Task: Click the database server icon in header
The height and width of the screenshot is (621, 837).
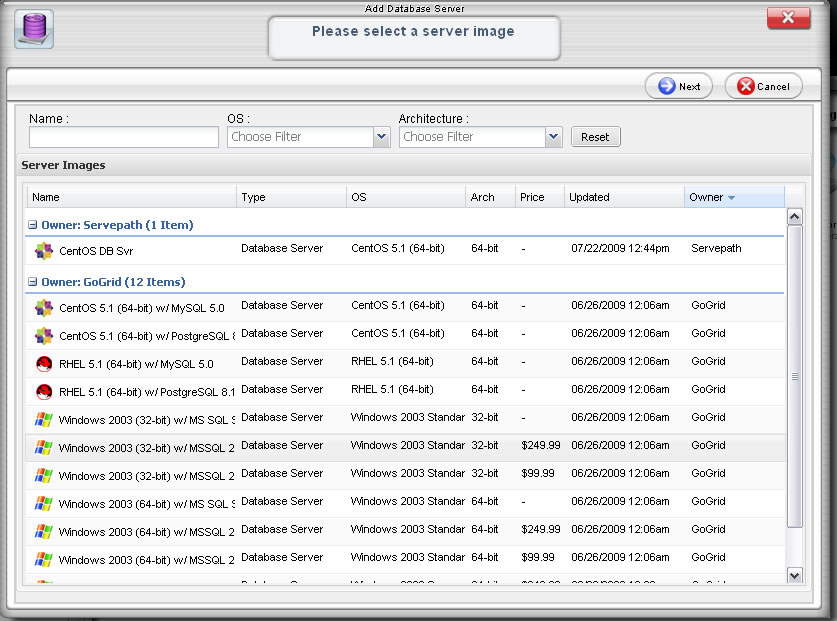Action: (34, 28)
